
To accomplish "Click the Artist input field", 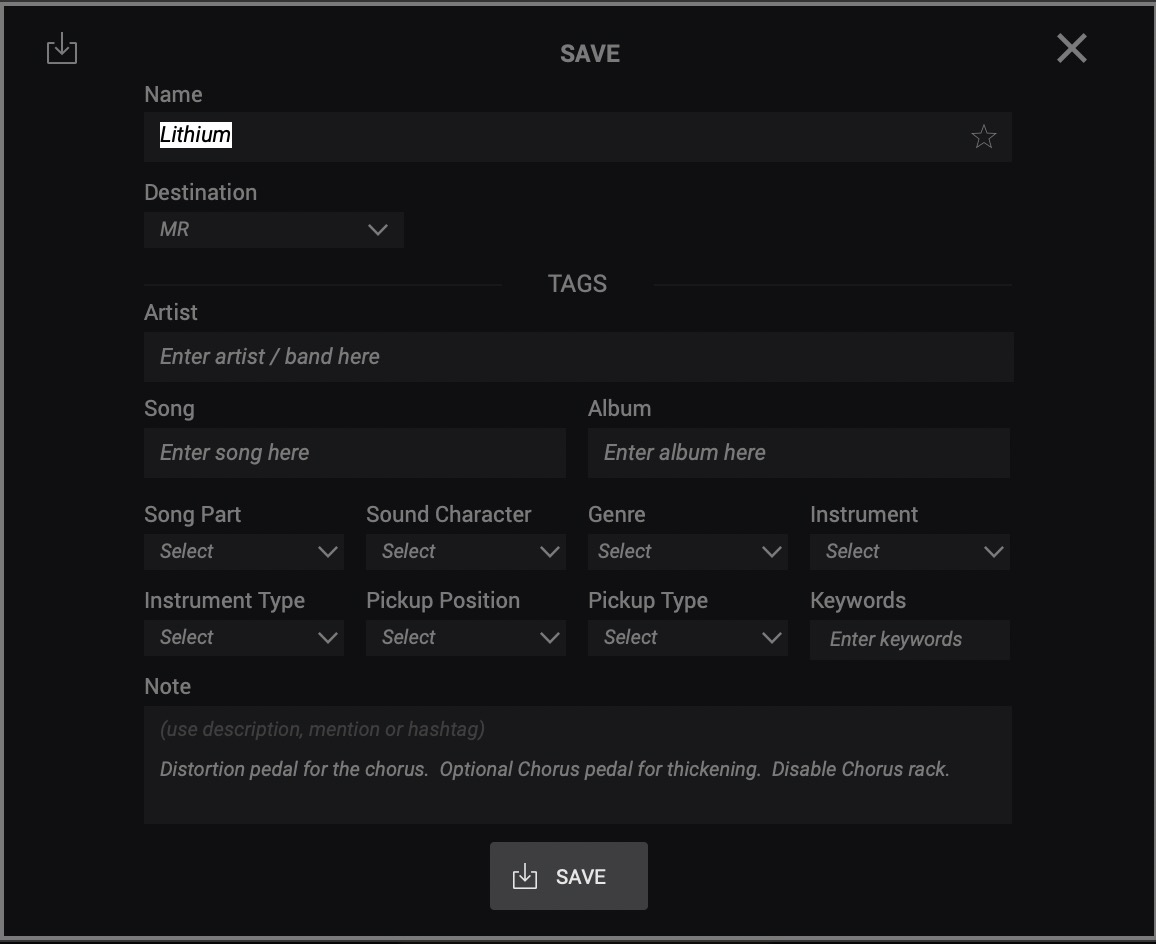I will [578, 357].
